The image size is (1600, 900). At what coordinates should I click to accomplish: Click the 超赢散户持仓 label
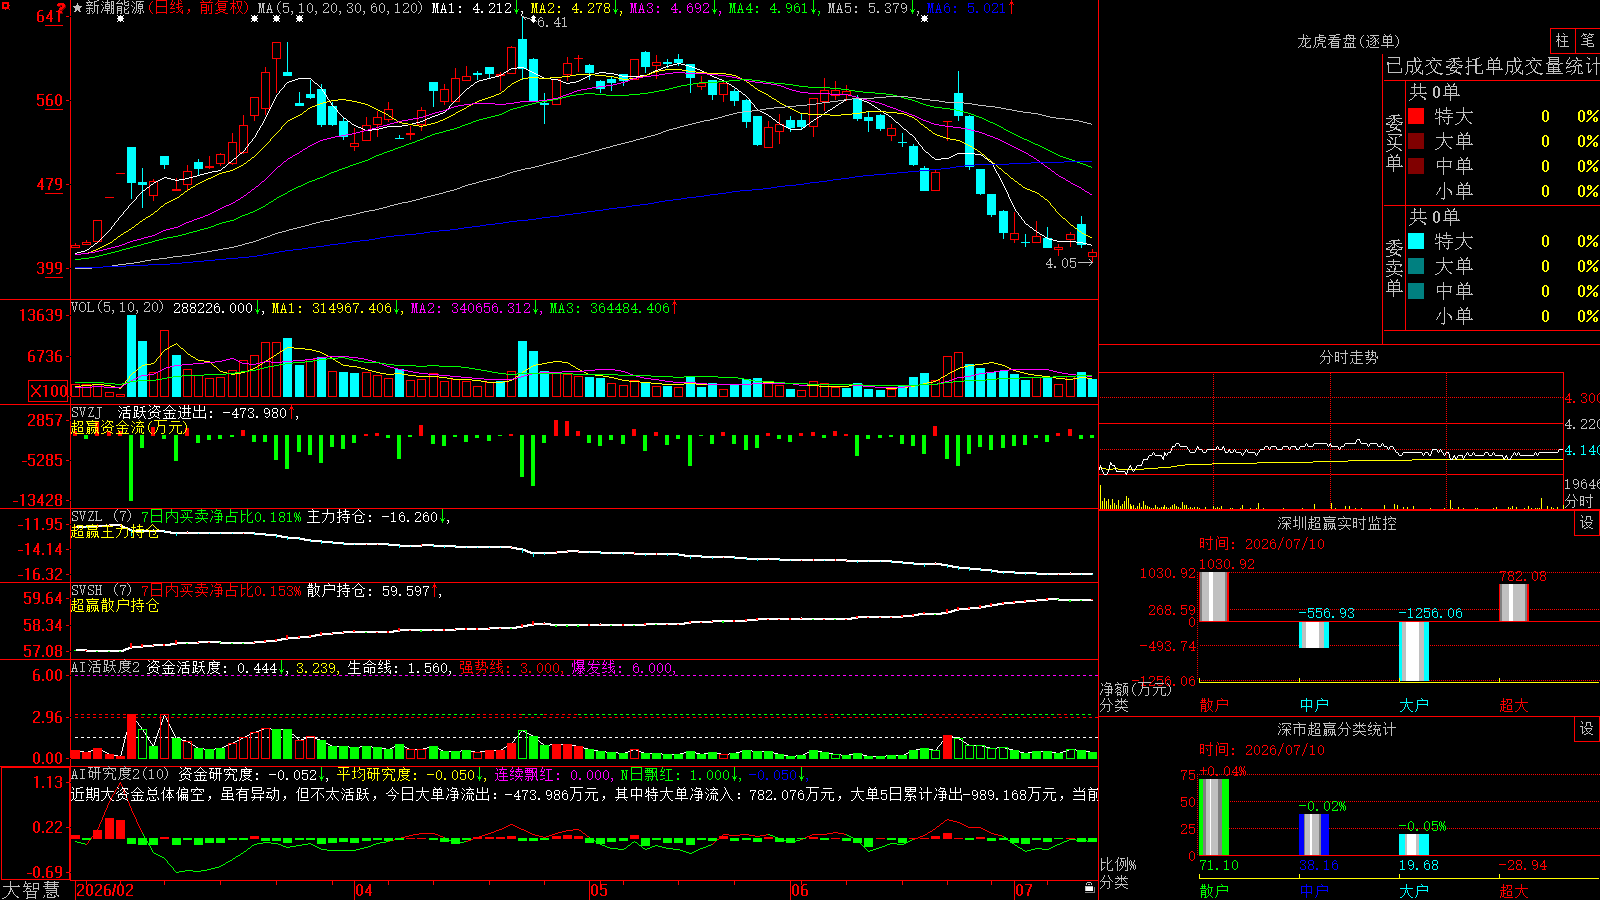(115, 606)
